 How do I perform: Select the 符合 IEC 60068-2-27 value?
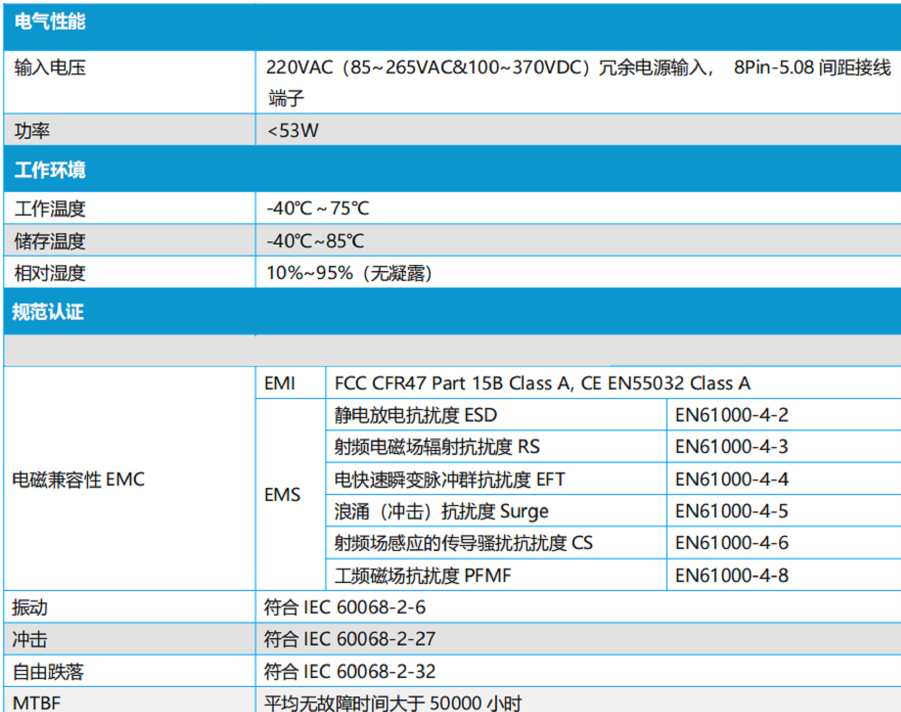(x=350, y=639)
